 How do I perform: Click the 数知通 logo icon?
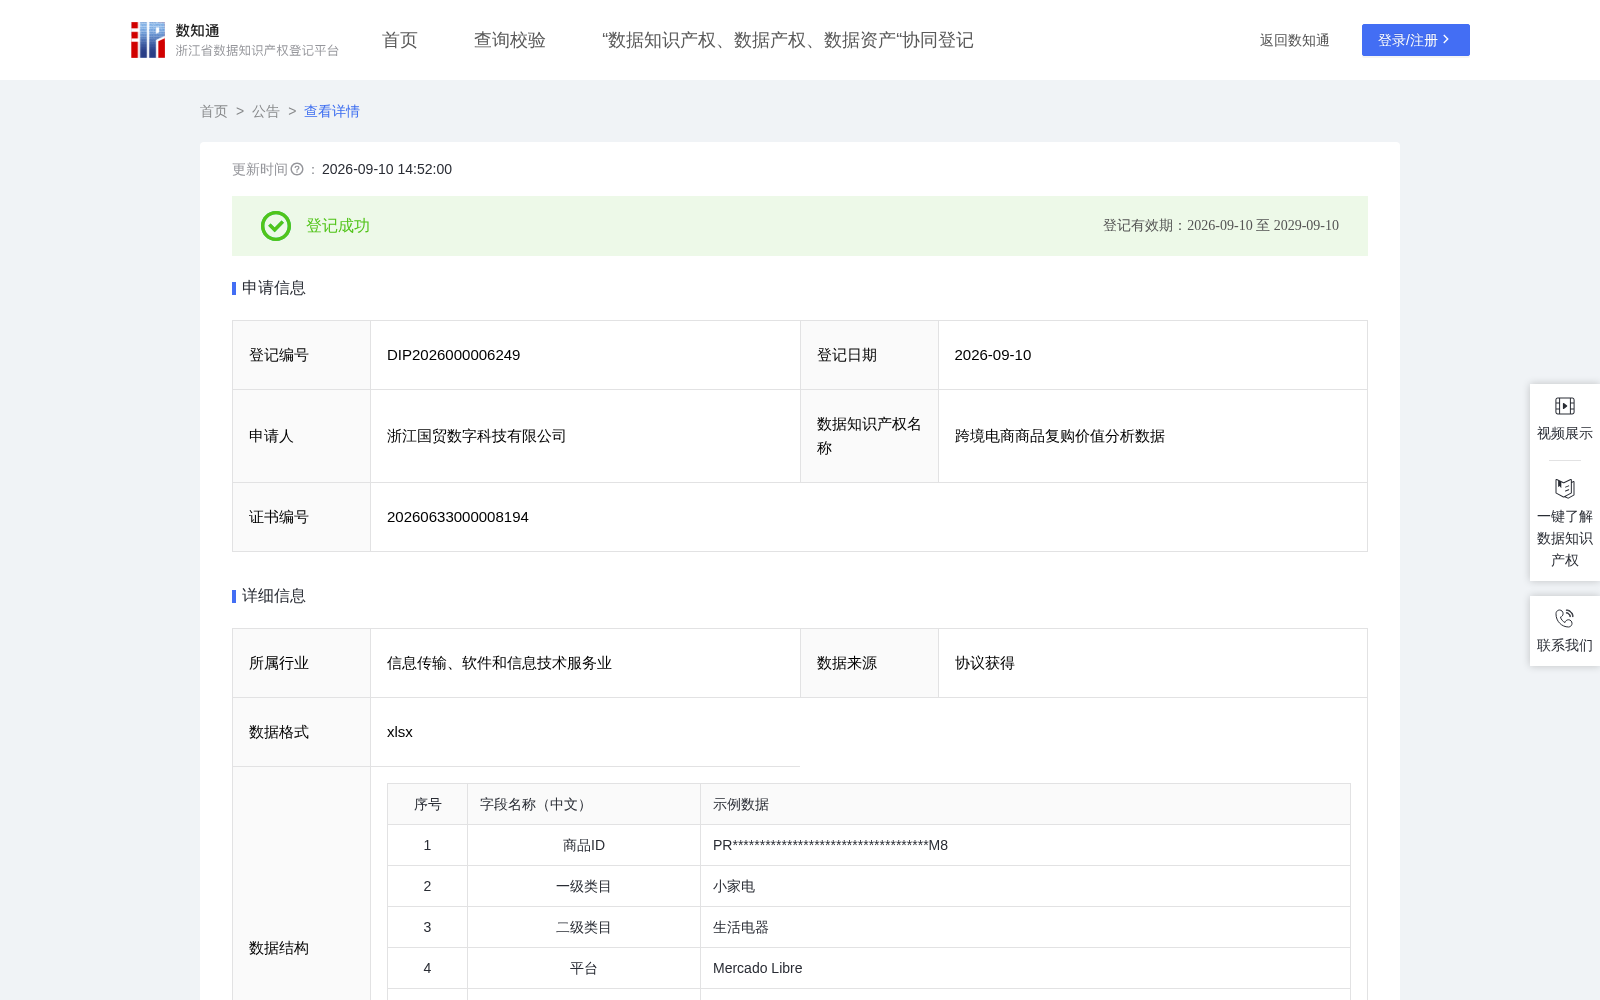148,40
